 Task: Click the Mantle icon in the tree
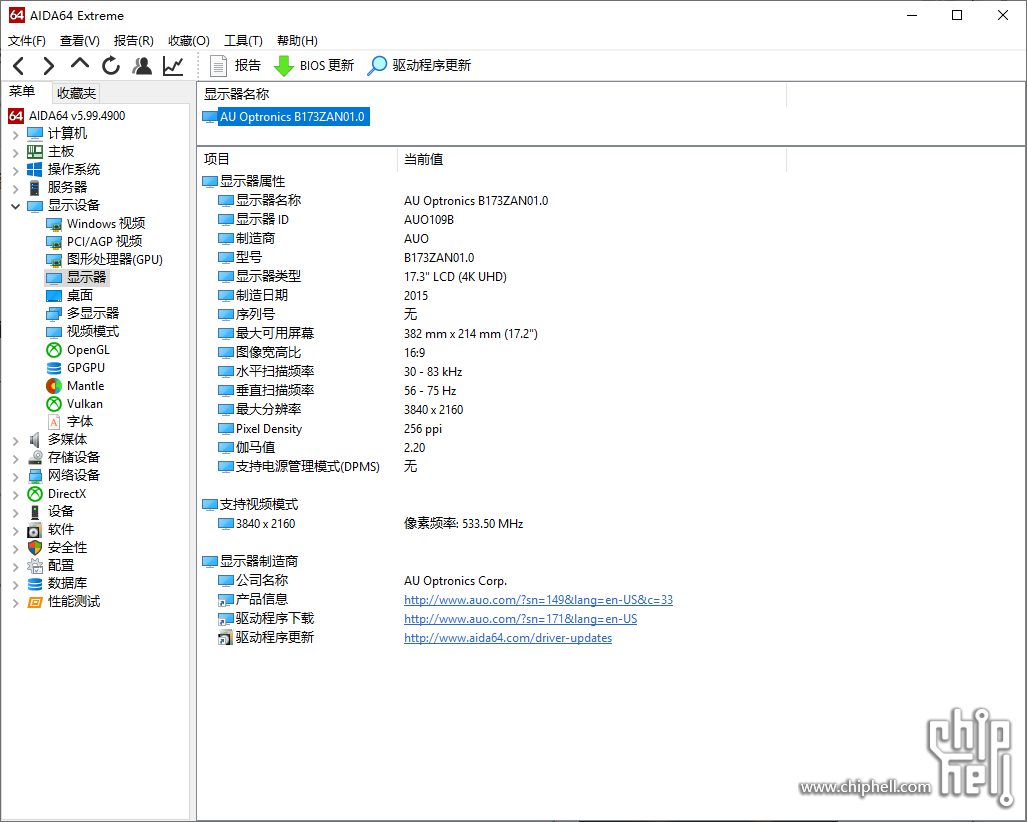coord(54,386)
